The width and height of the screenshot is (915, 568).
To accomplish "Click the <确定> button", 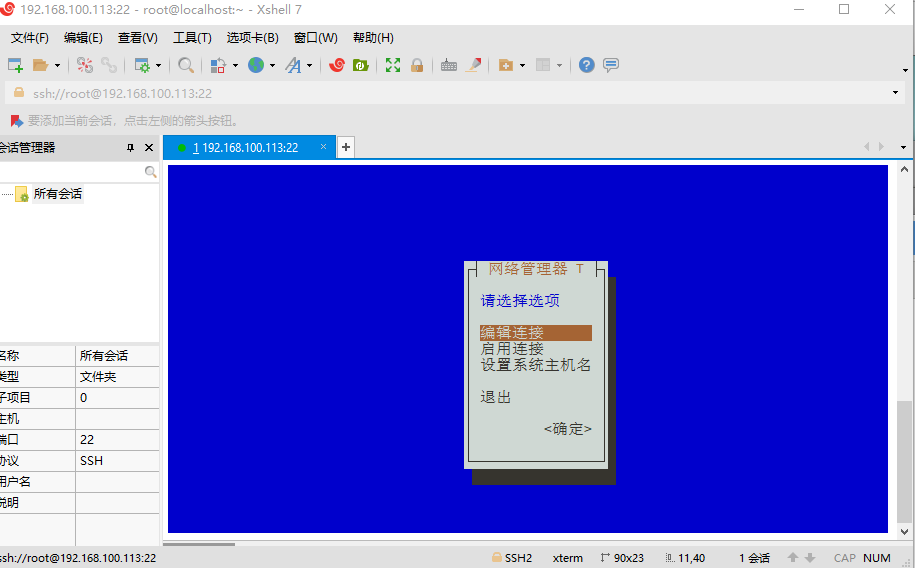I will pyautogui.click(x=568, y=429).
